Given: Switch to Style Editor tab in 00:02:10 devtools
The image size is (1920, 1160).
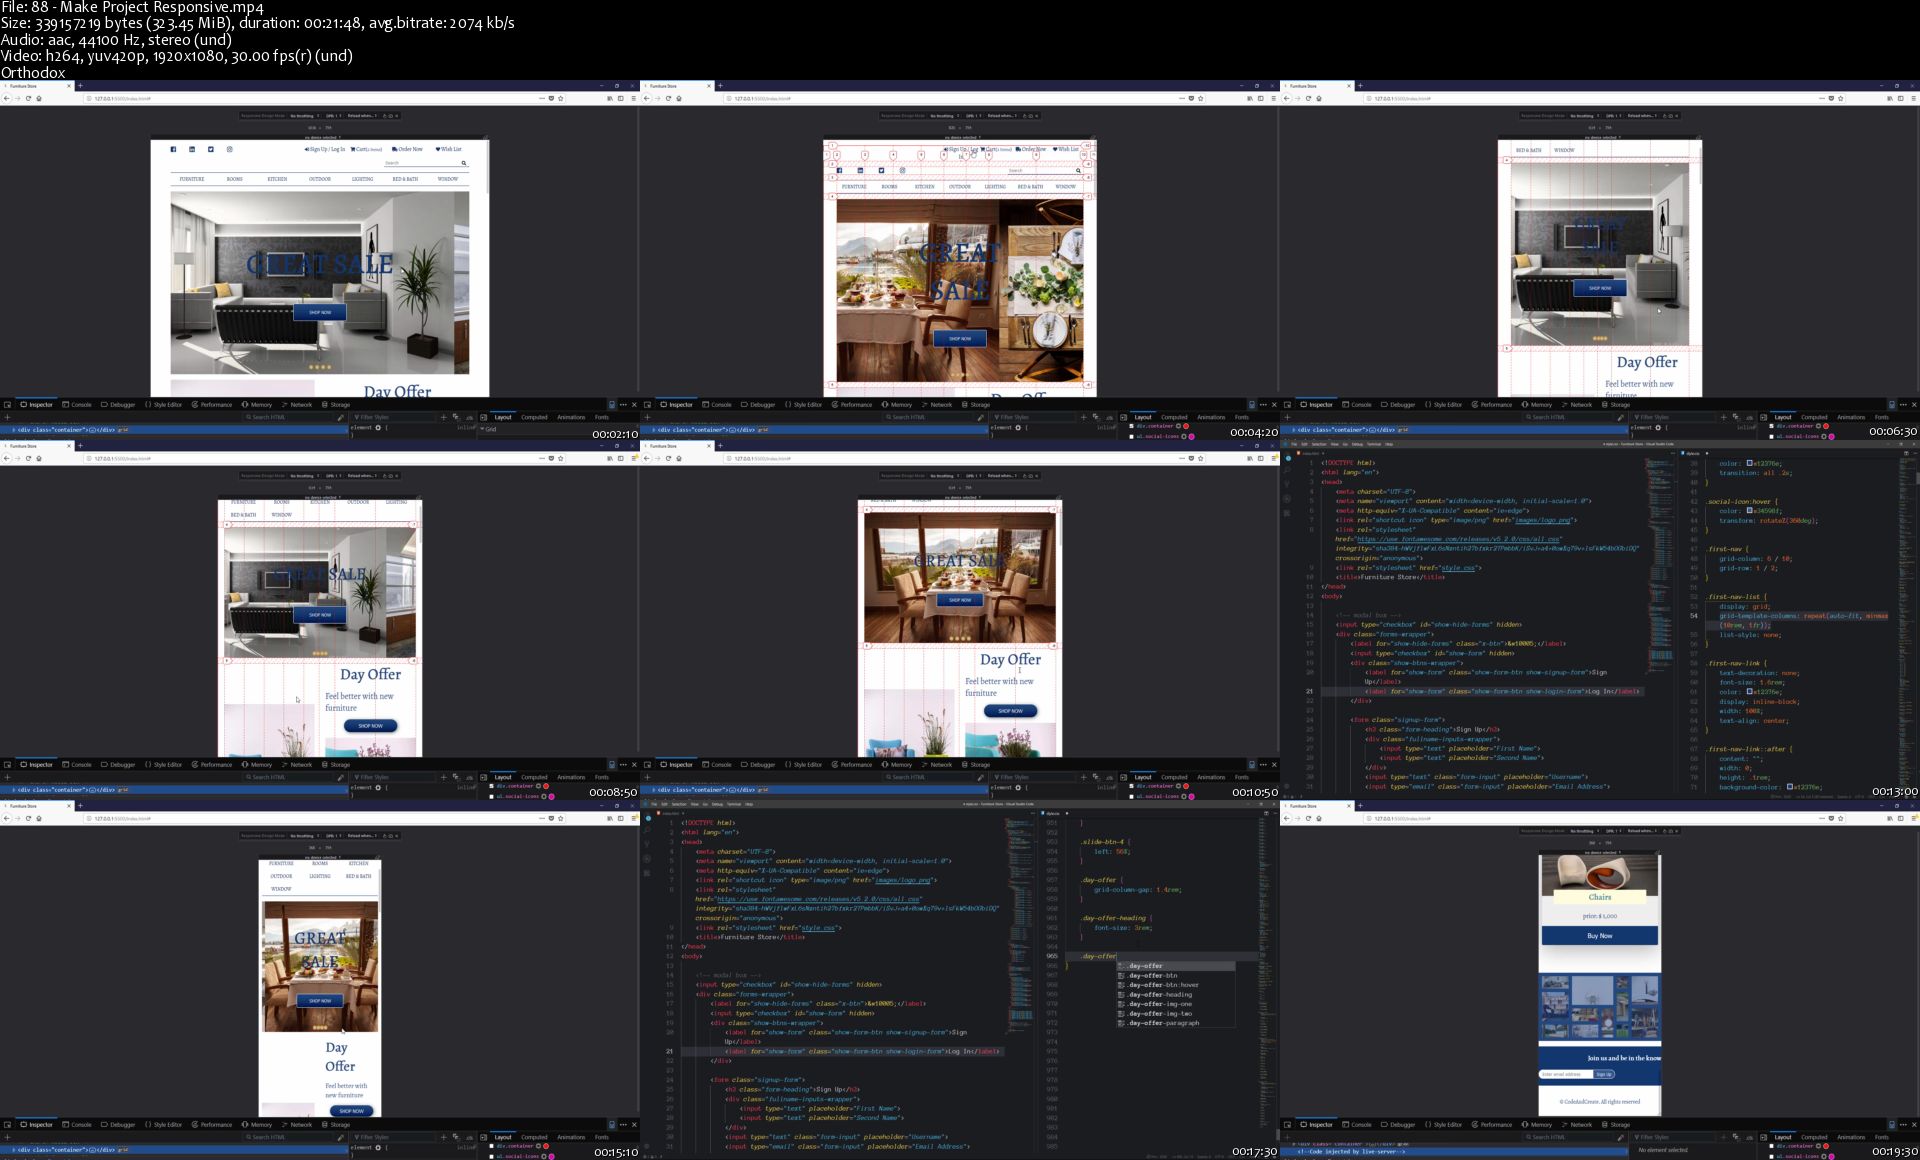Looking at the screenshot, I should click(x=164, y=405).
